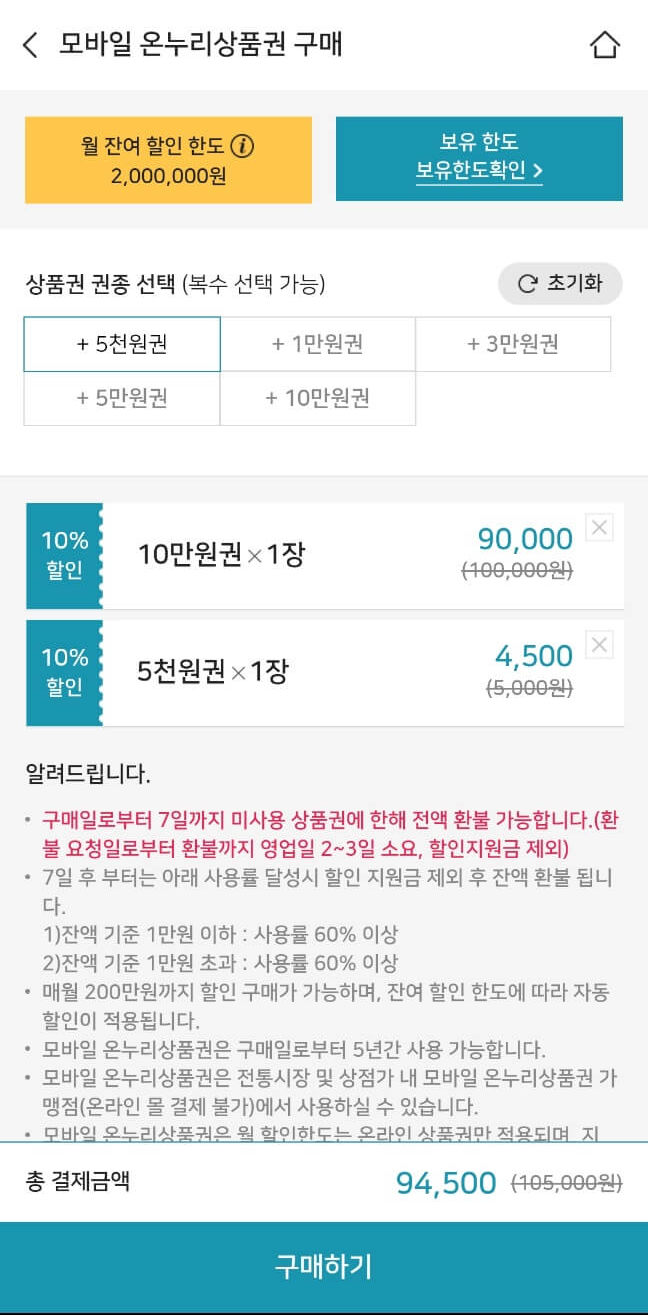Tap the 보유 한도 panel header
Image resolution: width=648 pixels, height=1315 pixels.
pos(480,142)
